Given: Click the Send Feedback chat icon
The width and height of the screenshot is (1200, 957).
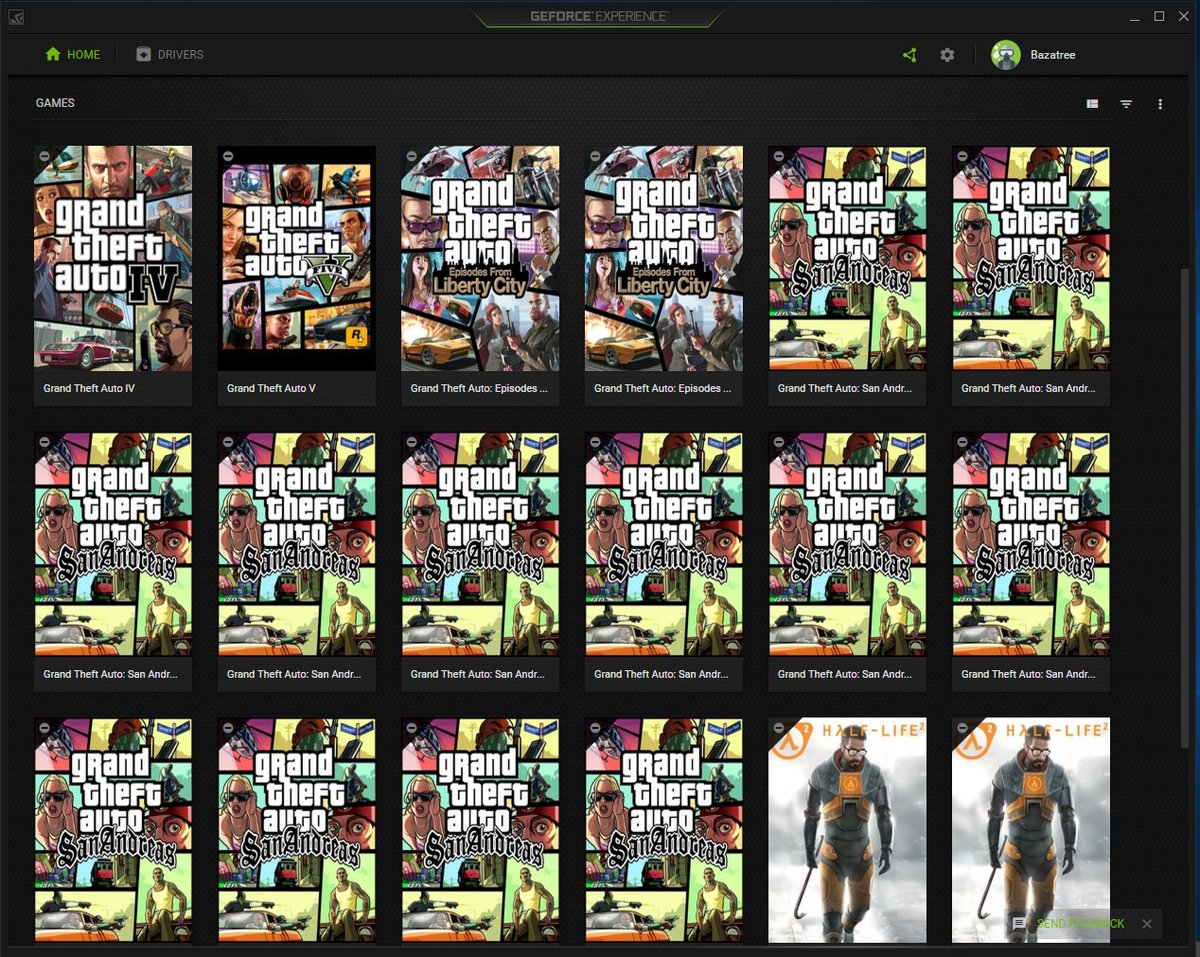Looking at the screenshot, I should [x=1019, y=924].
